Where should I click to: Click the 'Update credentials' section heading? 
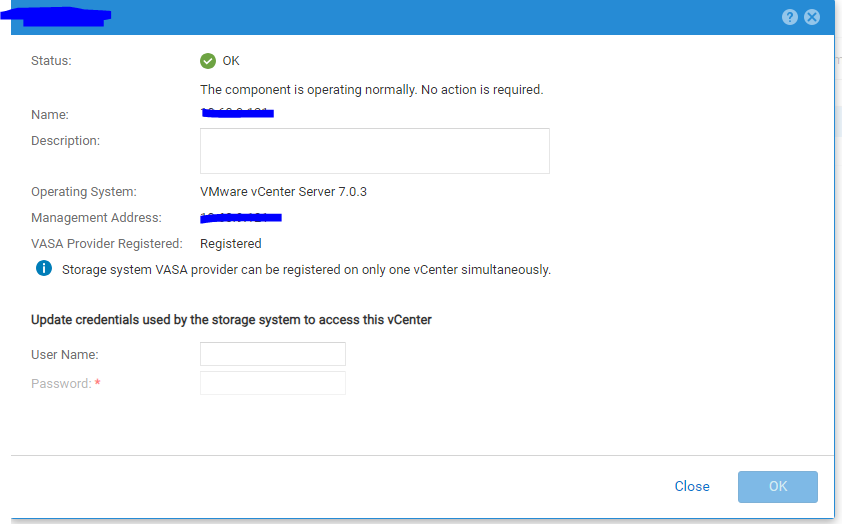click(231, 320)
